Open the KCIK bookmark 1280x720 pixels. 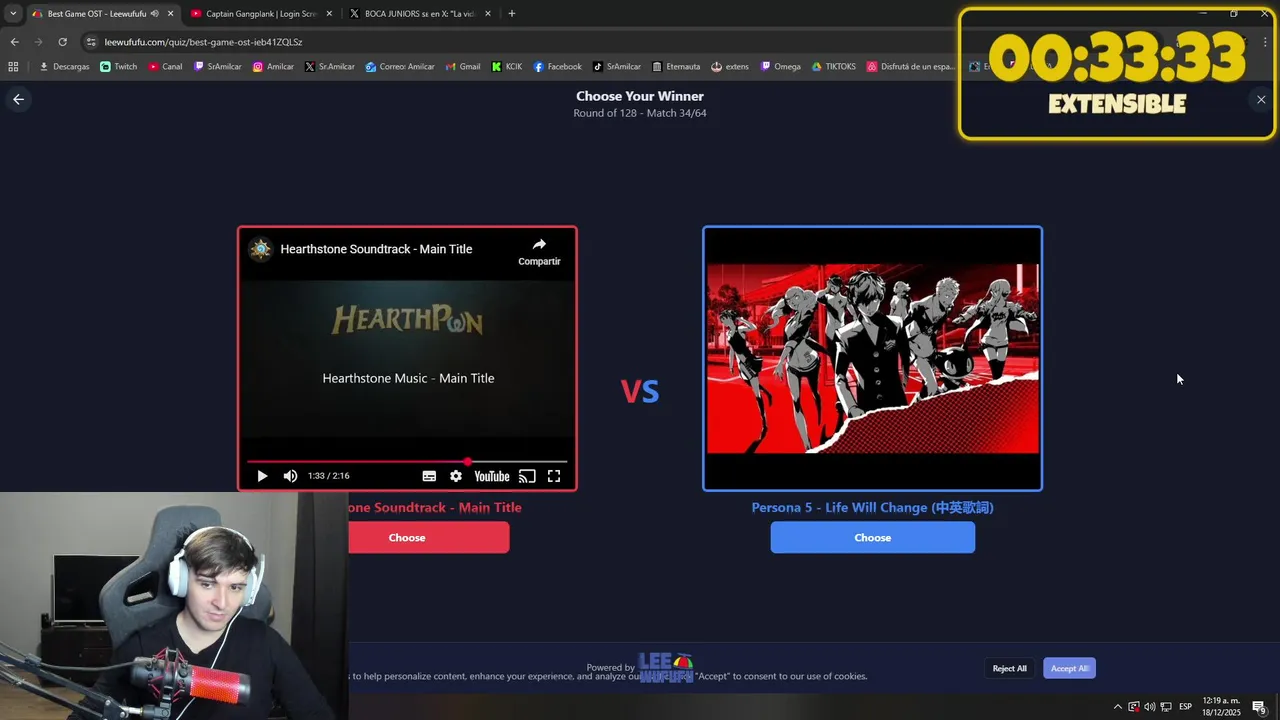(x=507, y=67)
